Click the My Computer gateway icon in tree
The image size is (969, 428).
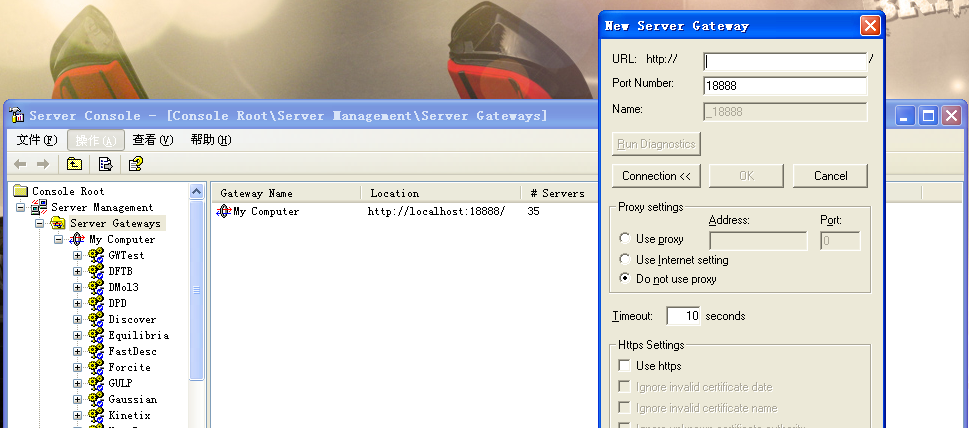77,239
